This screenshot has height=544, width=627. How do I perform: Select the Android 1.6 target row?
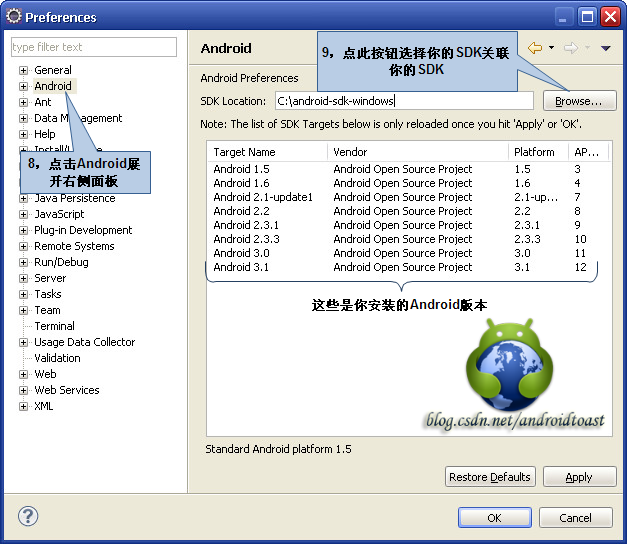pyautogui.click(x=408, y=183)
